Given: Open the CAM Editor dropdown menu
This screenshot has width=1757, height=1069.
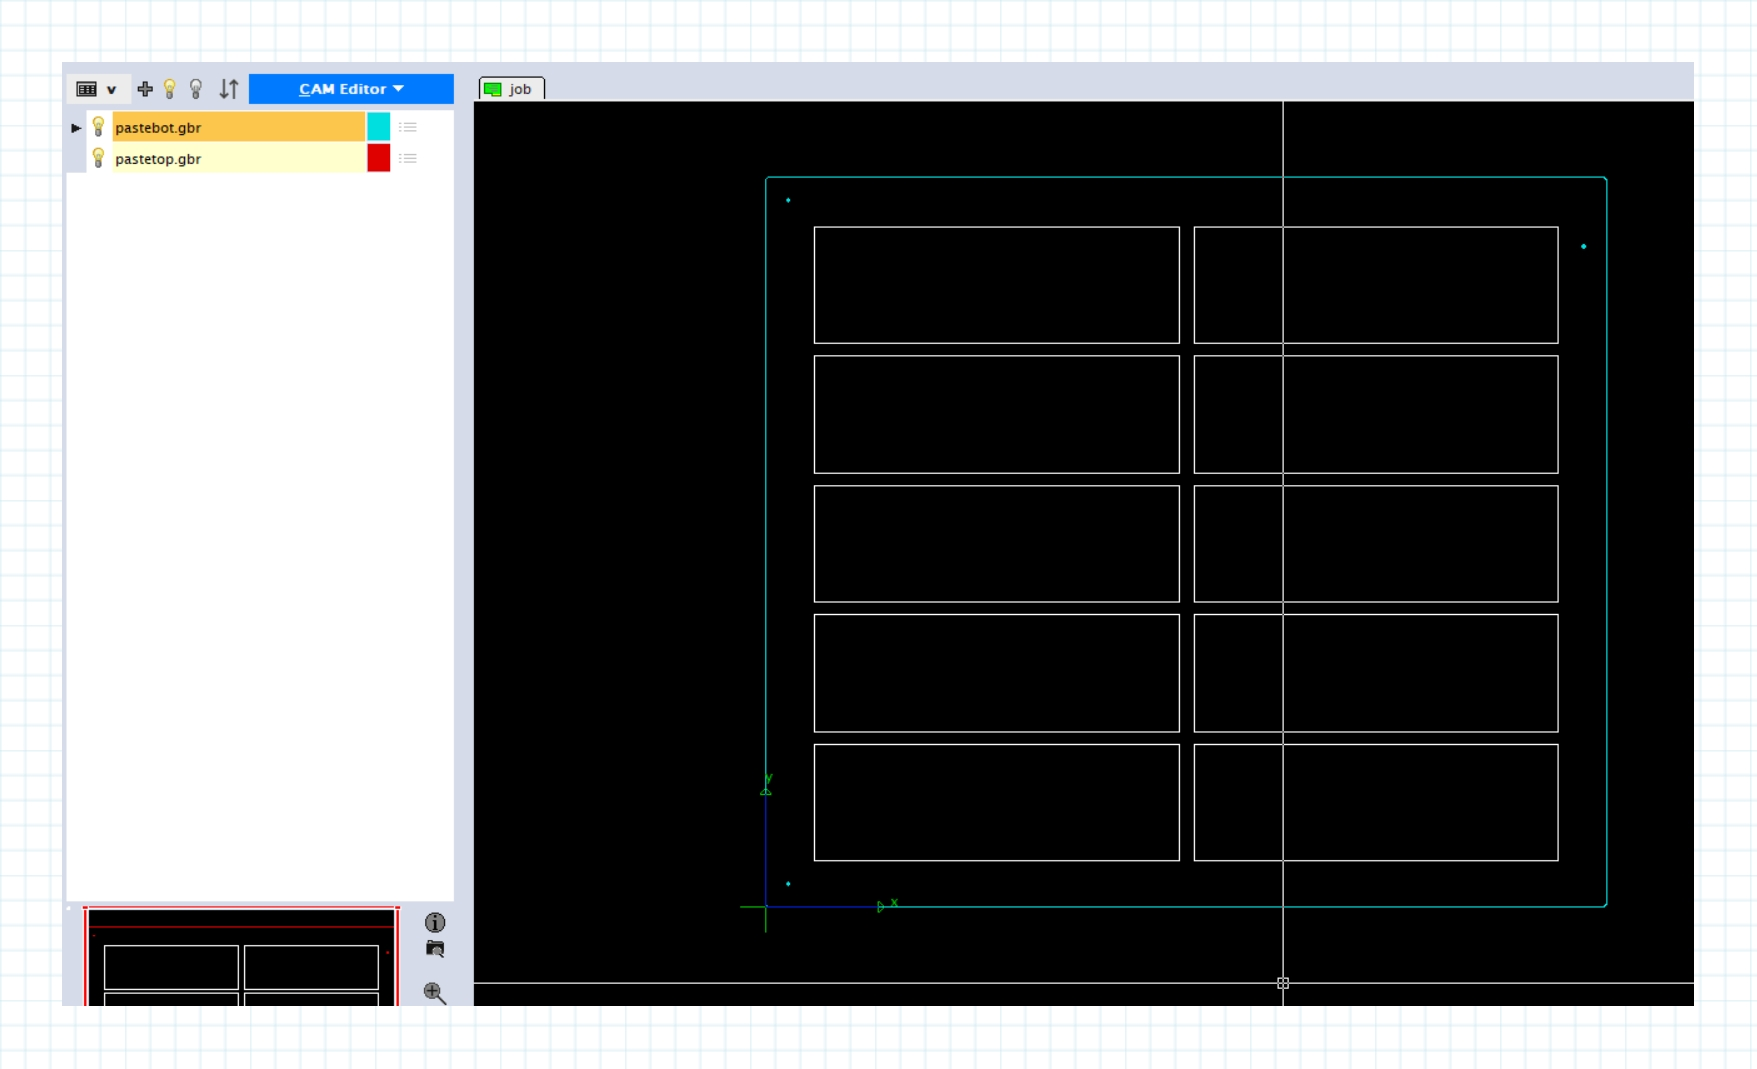Looking at the screenshot, I should tap(351, 89).
